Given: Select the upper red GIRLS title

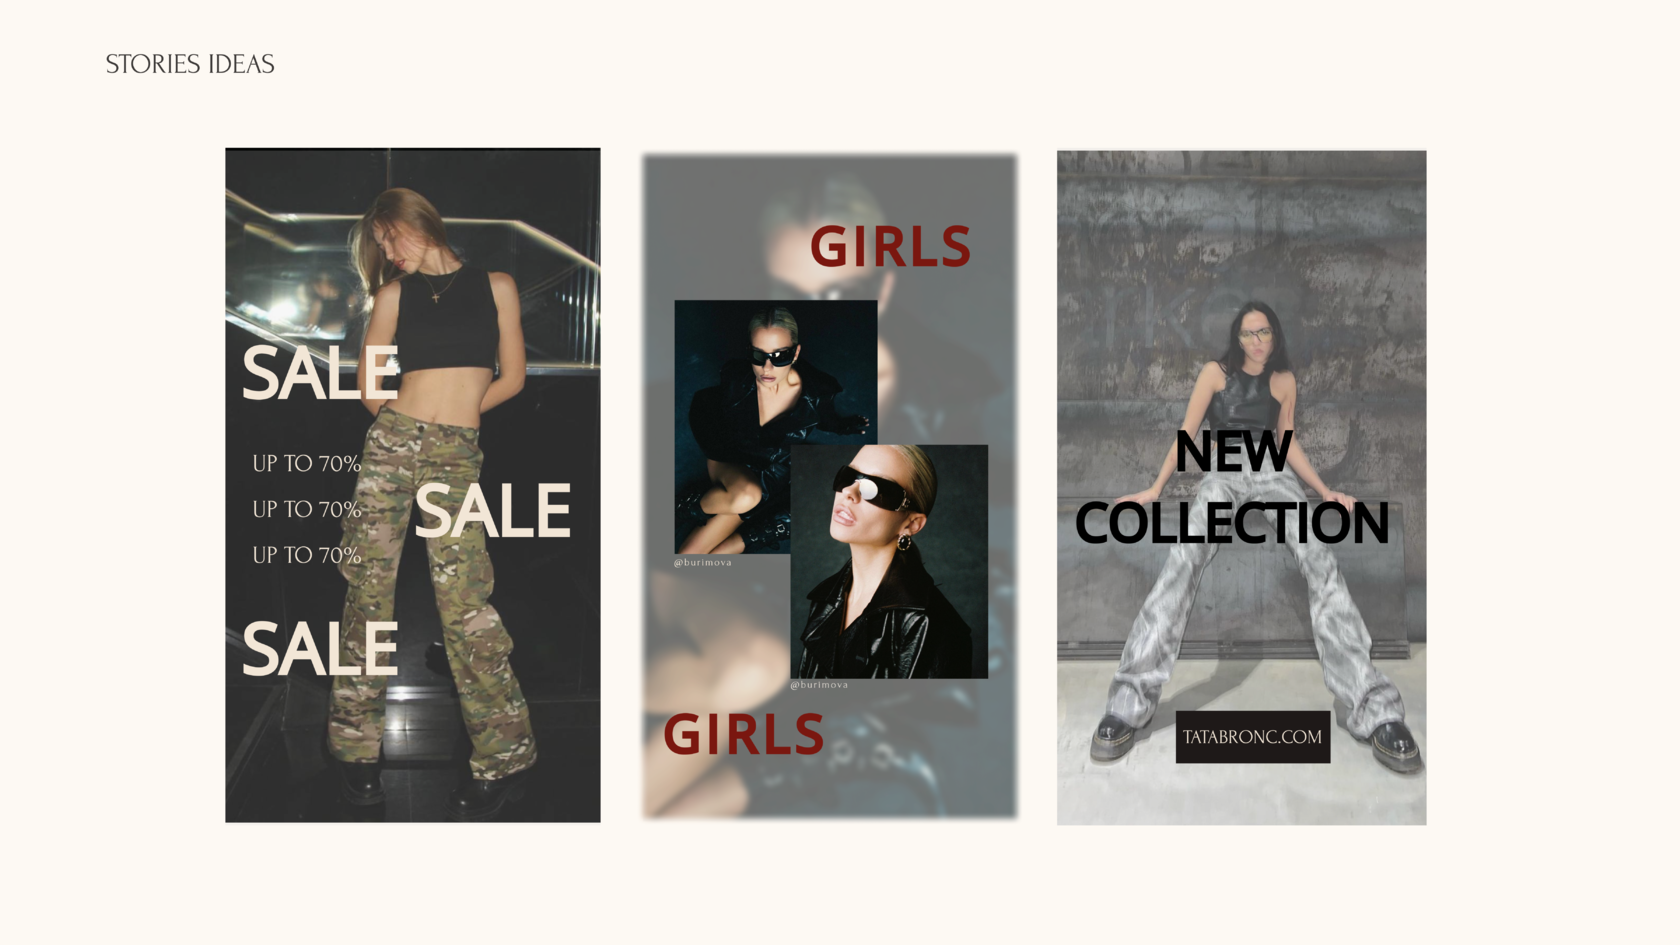Looking at the screenshot, I should [x=890, y=247].
